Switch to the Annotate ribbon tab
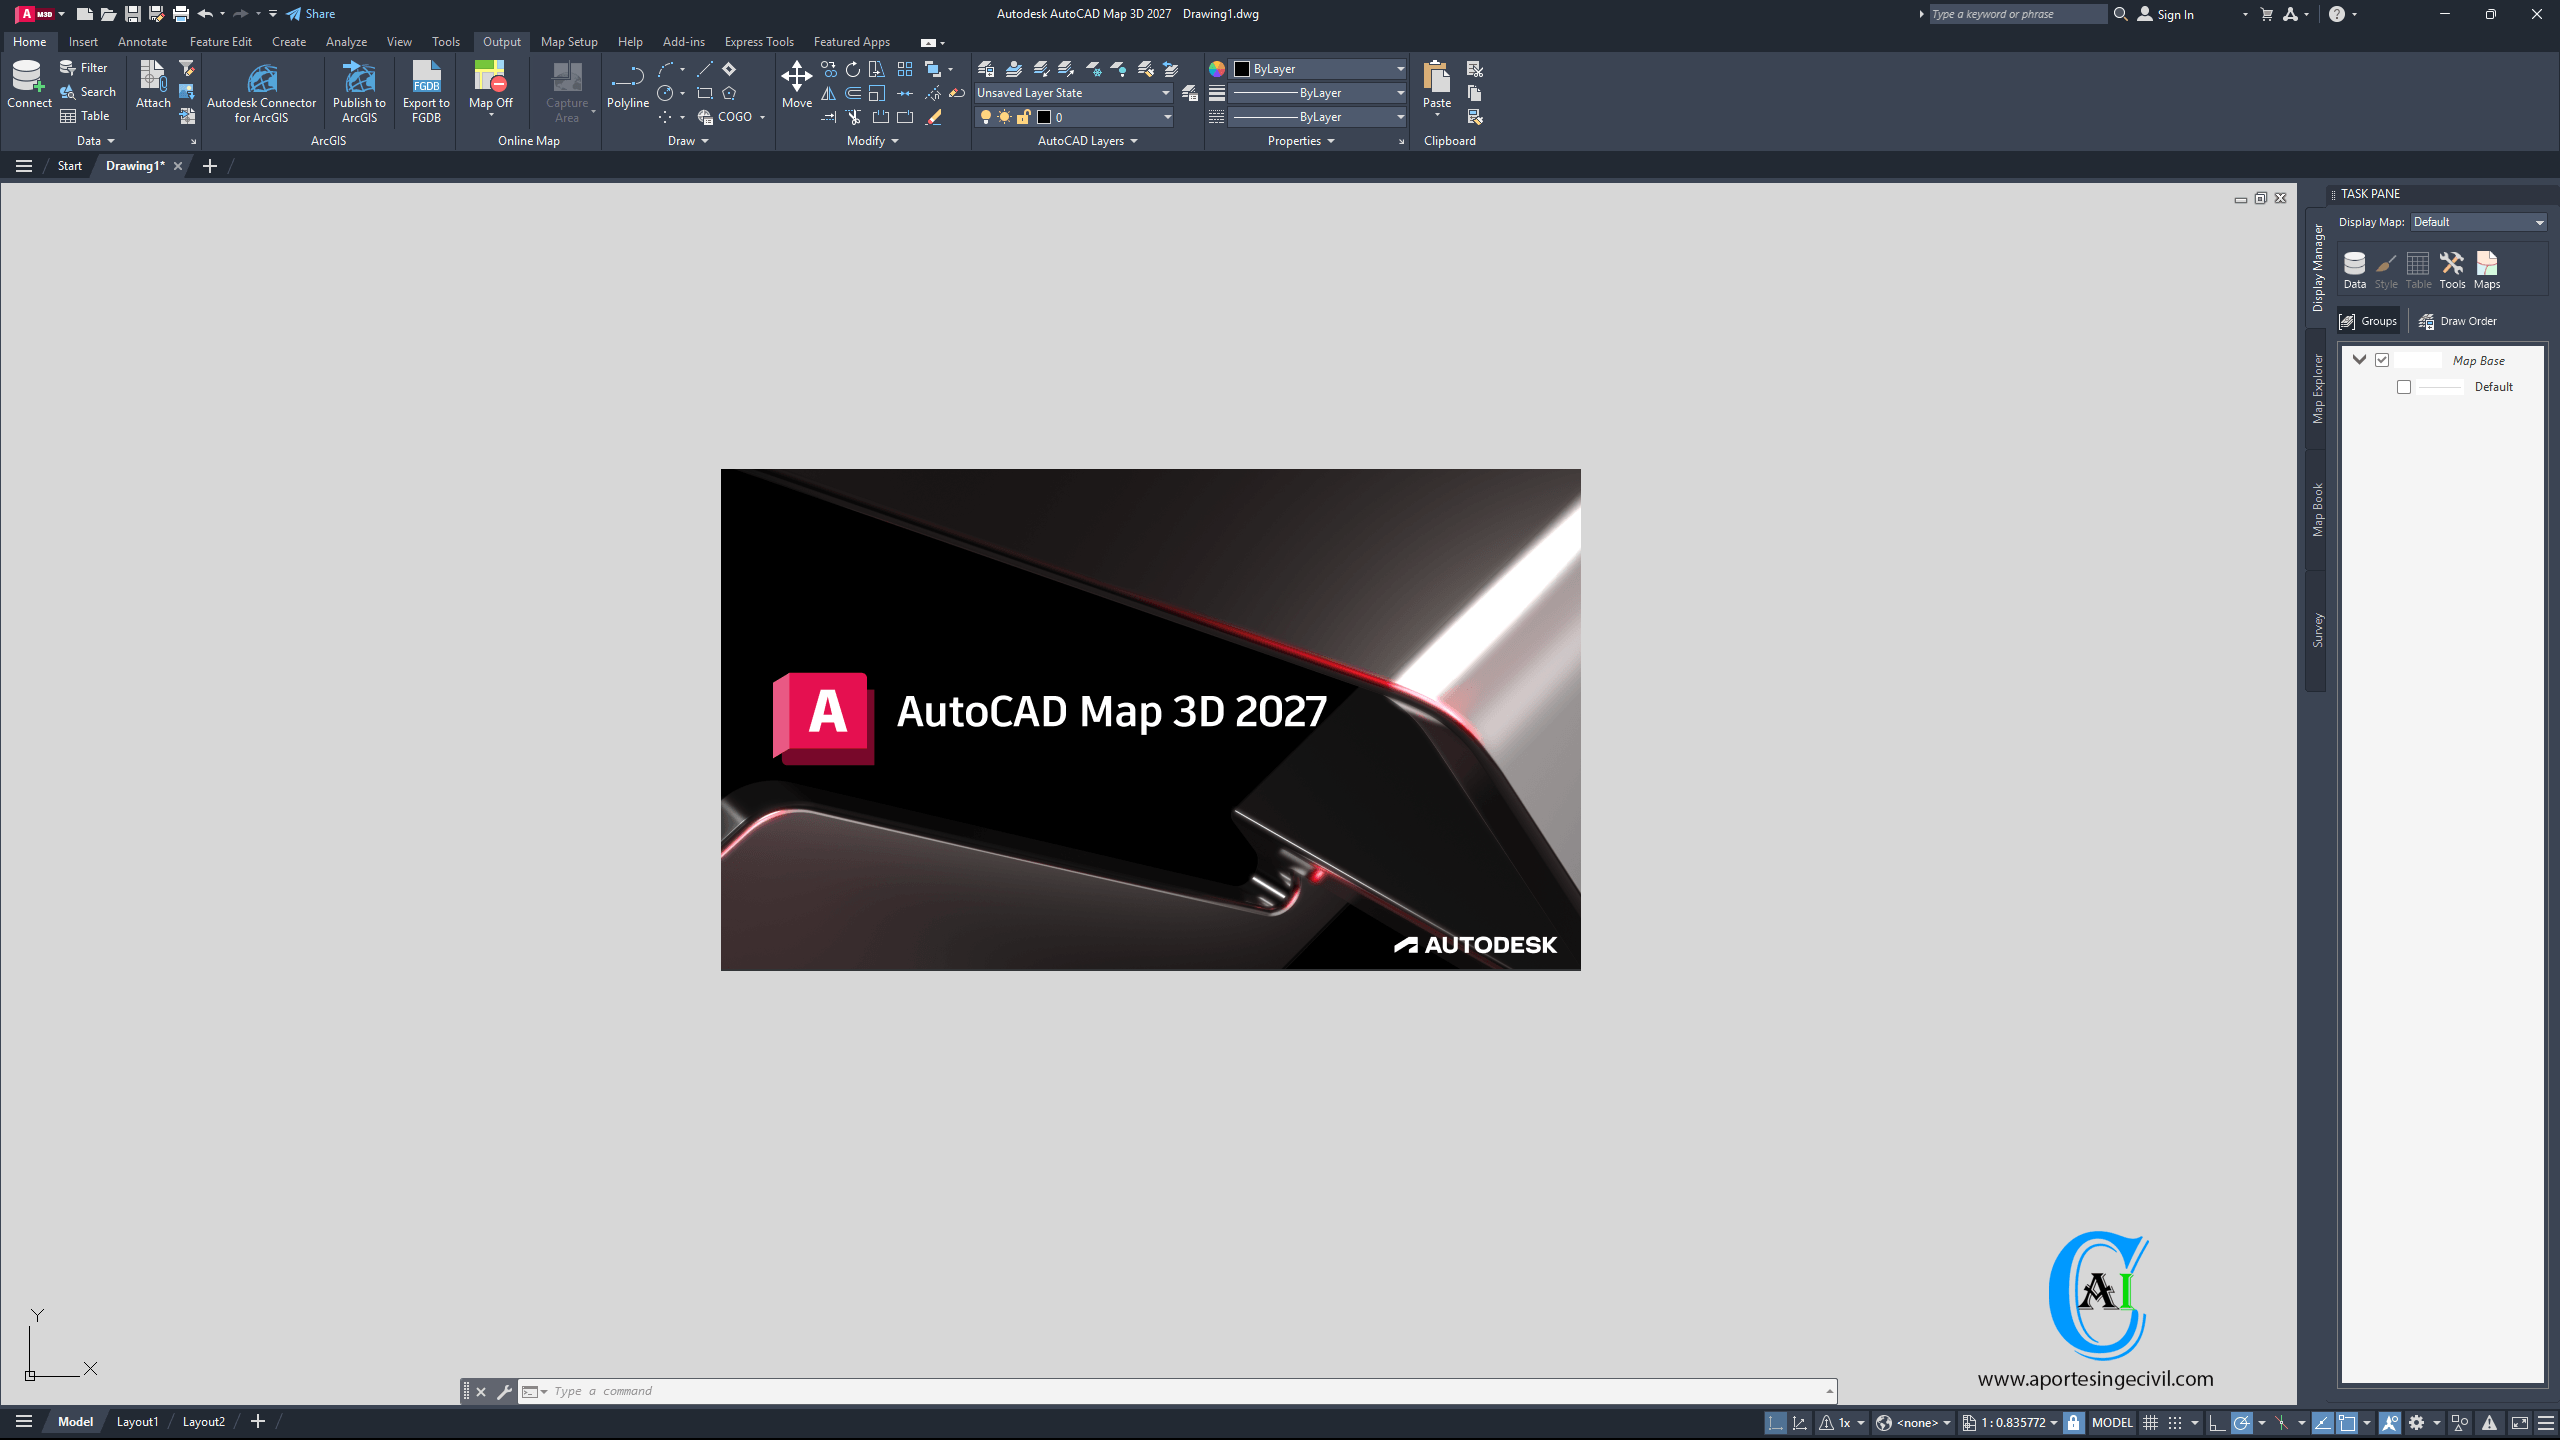This screenshot has width=2560, height=1440. tap(142, 42)
